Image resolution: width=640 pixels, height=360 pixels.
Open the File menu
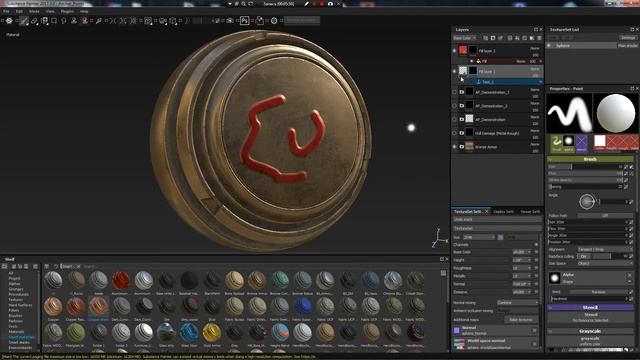pos(6,11)
